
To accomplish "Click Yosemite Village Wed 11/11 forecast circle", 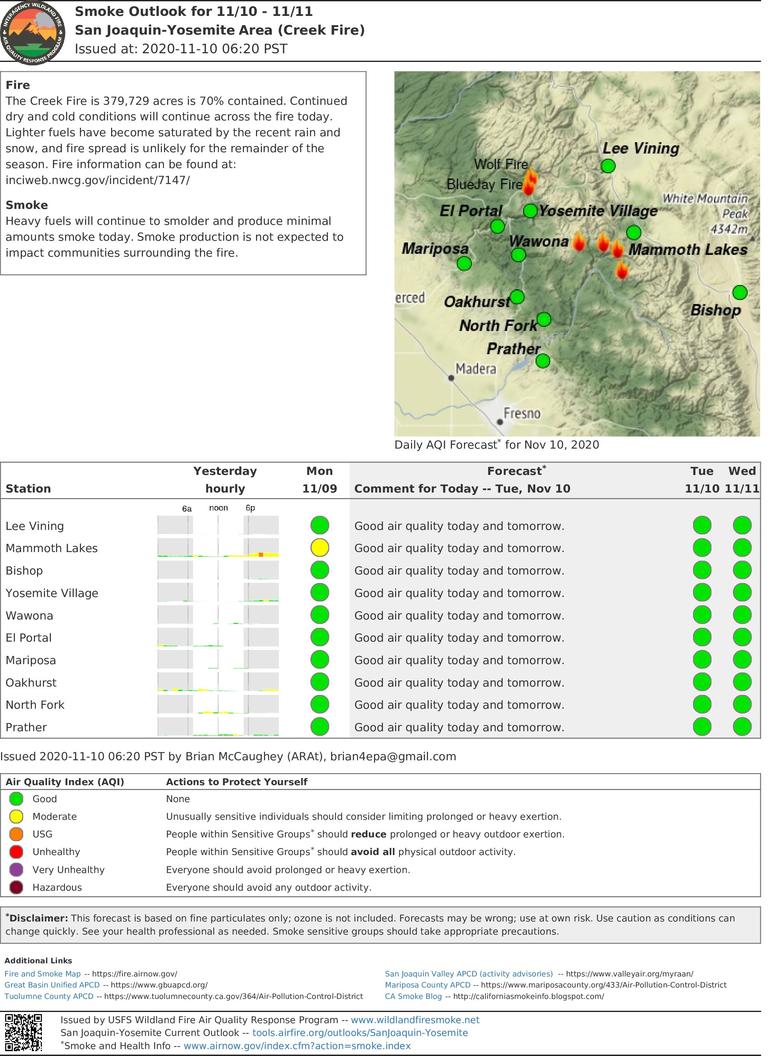I will tap(742, 593).
